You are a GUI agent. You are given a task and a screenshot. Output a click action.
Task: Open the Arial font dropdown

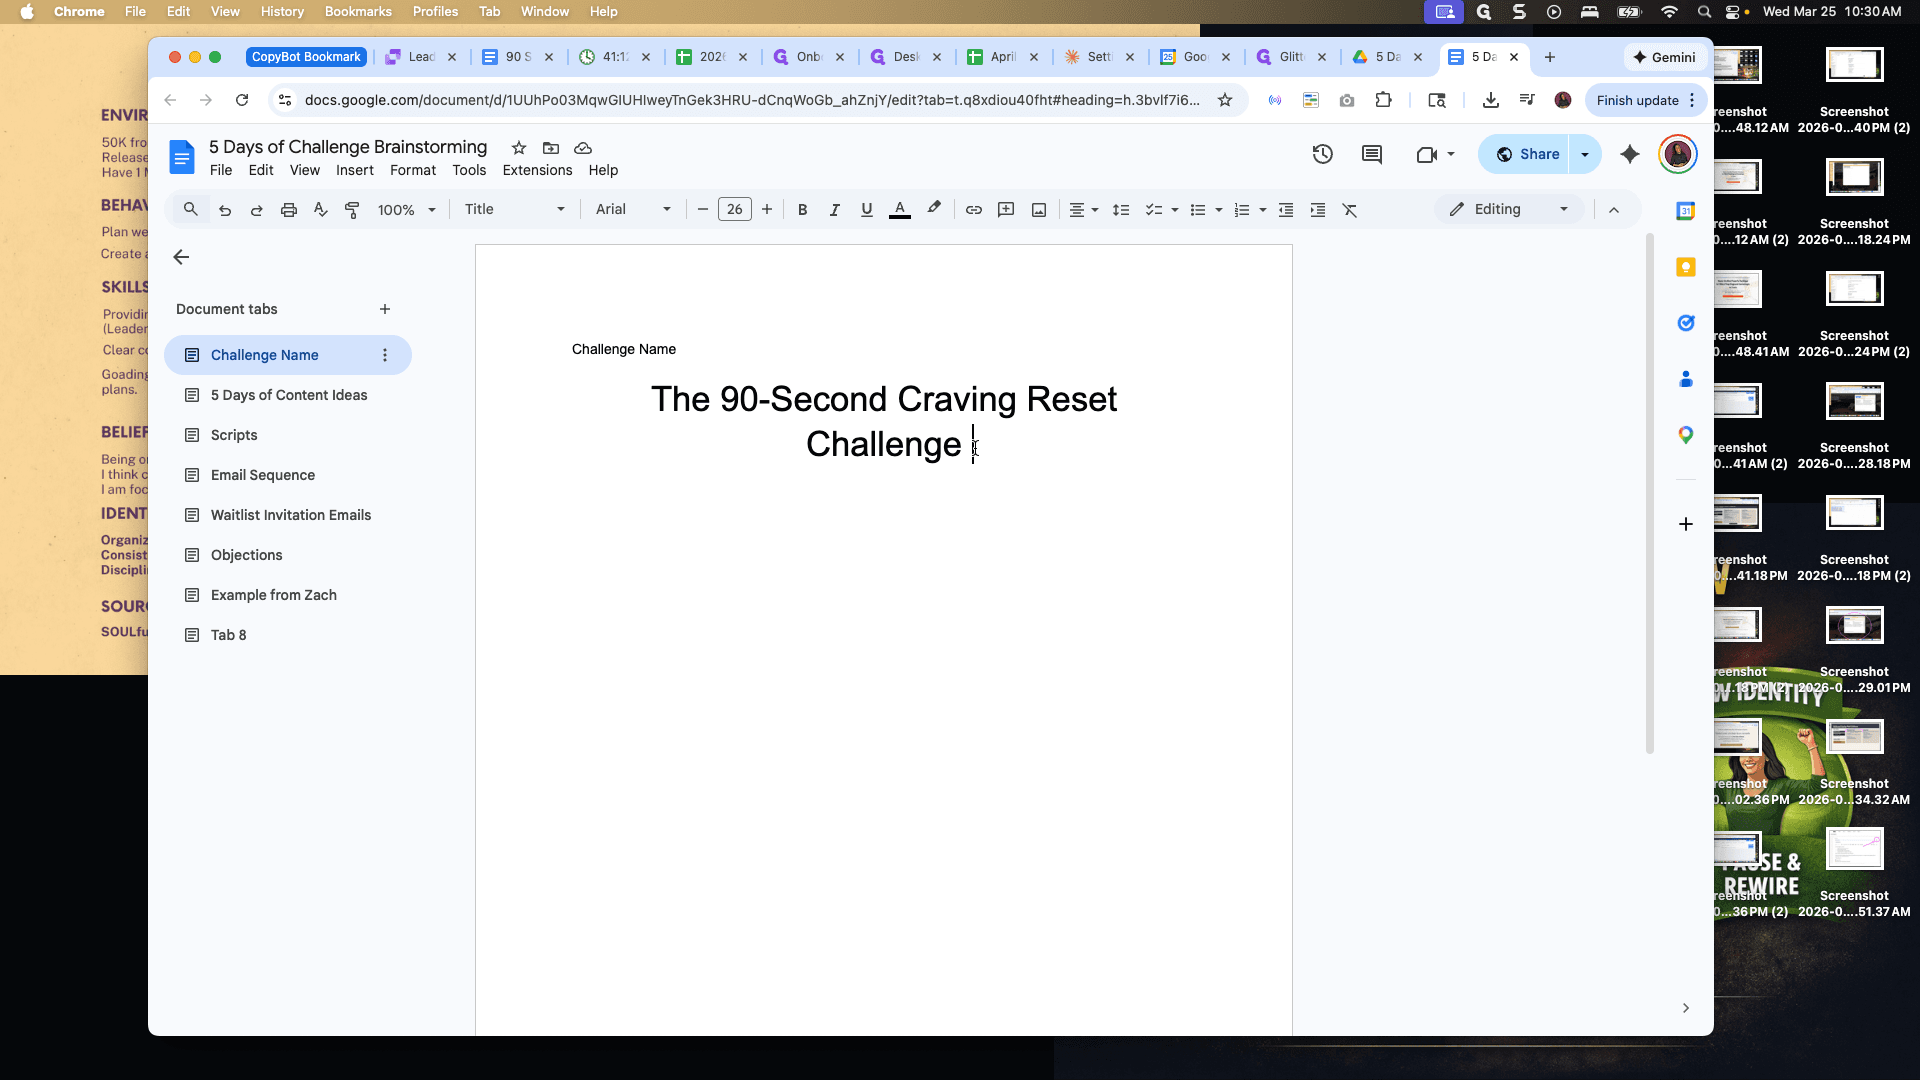click(633, 209)
